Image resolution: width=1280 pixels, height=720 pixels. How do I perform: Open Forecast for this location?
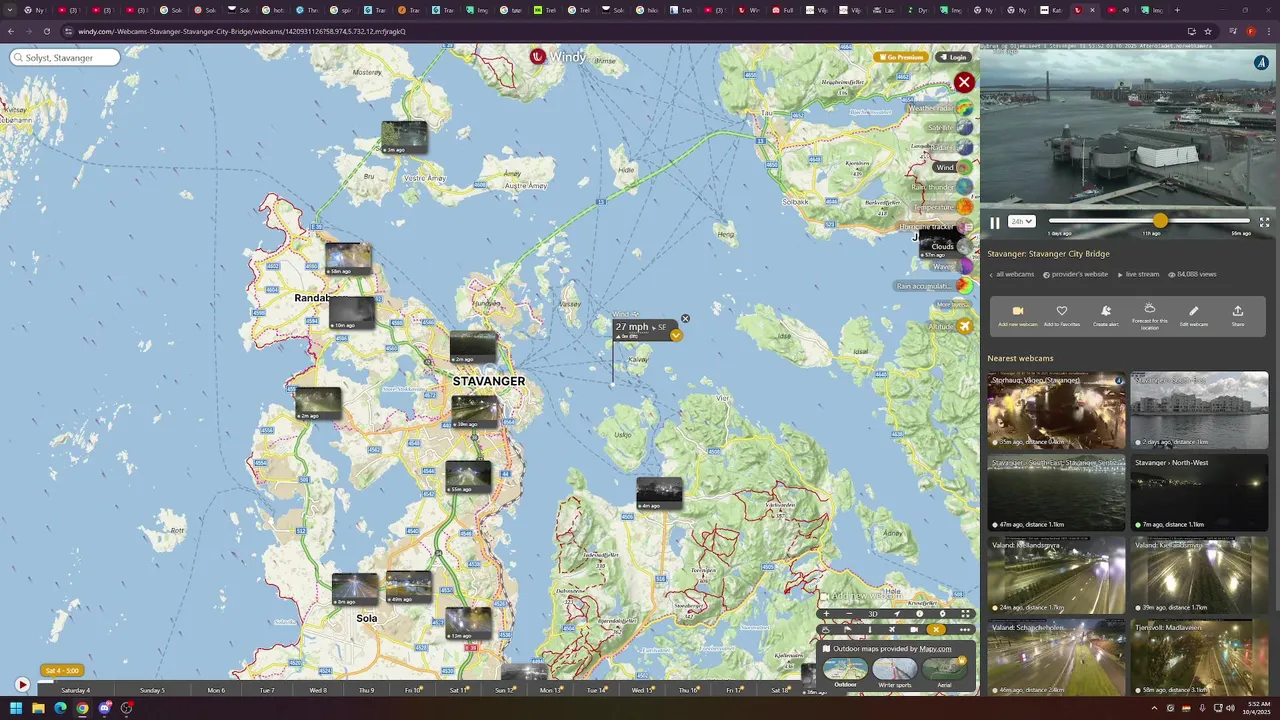(1150, 316)
